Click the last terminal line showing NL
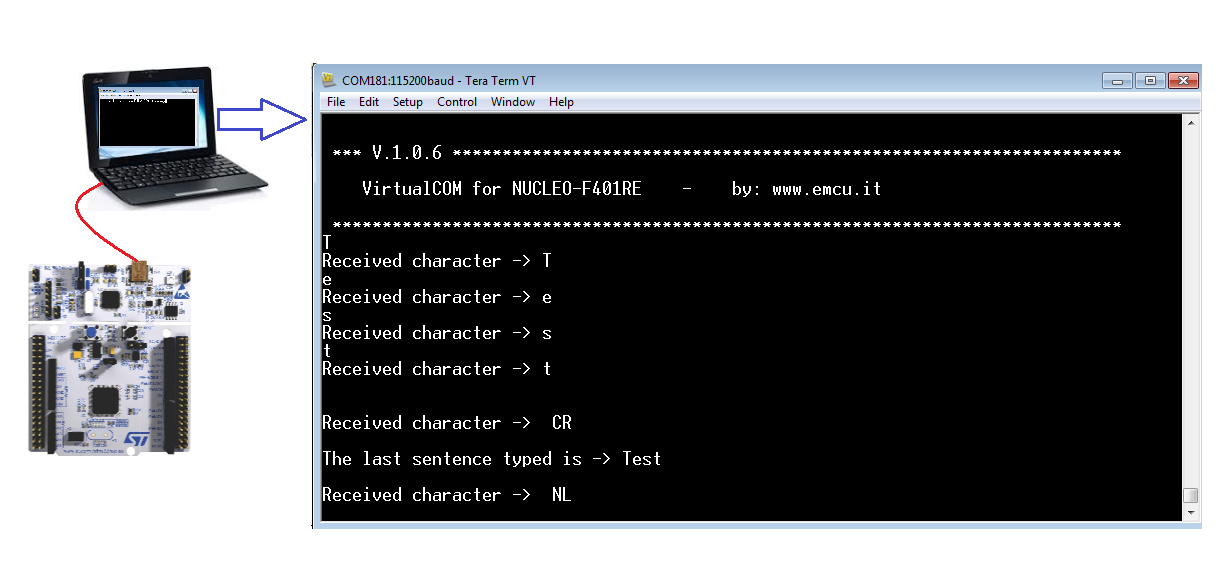Viewport: 1219px width, 579px height. coord(446,495)
